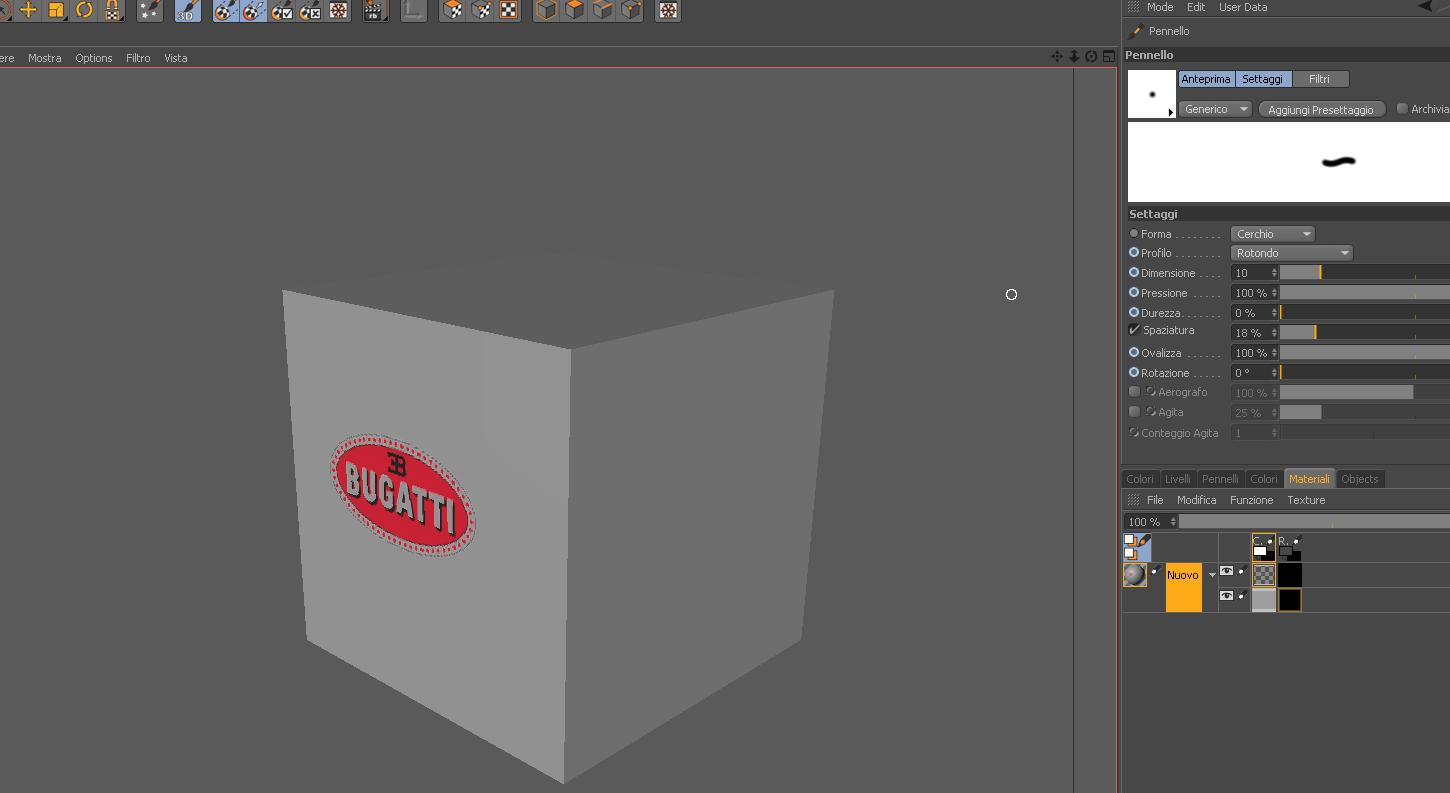Adjust the Pressione value stepper
Screen dimensions: 1450x793
[x=1274, y=293]
